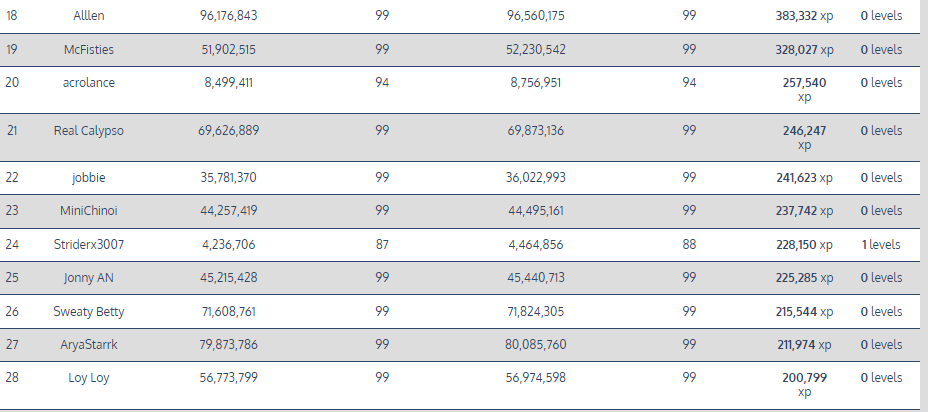Open Real Calypso's profile

[x=88, y=131]
